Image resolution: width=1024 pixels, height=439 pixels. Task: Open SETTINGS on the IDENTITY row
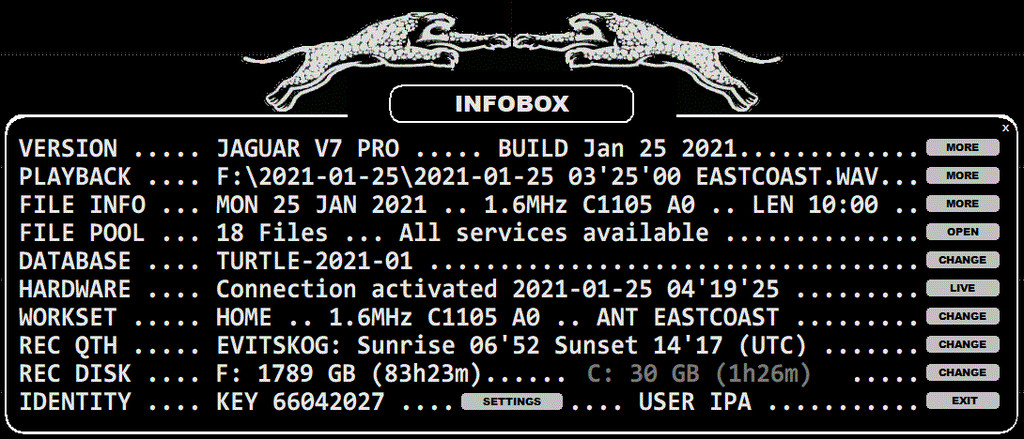coord(511,402)
